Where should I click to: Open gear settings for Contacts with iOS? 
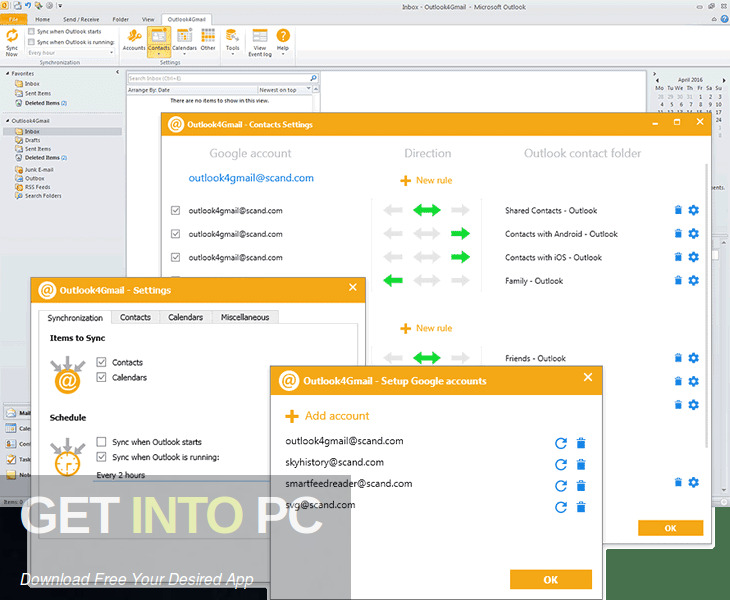[x=694, y=257]
